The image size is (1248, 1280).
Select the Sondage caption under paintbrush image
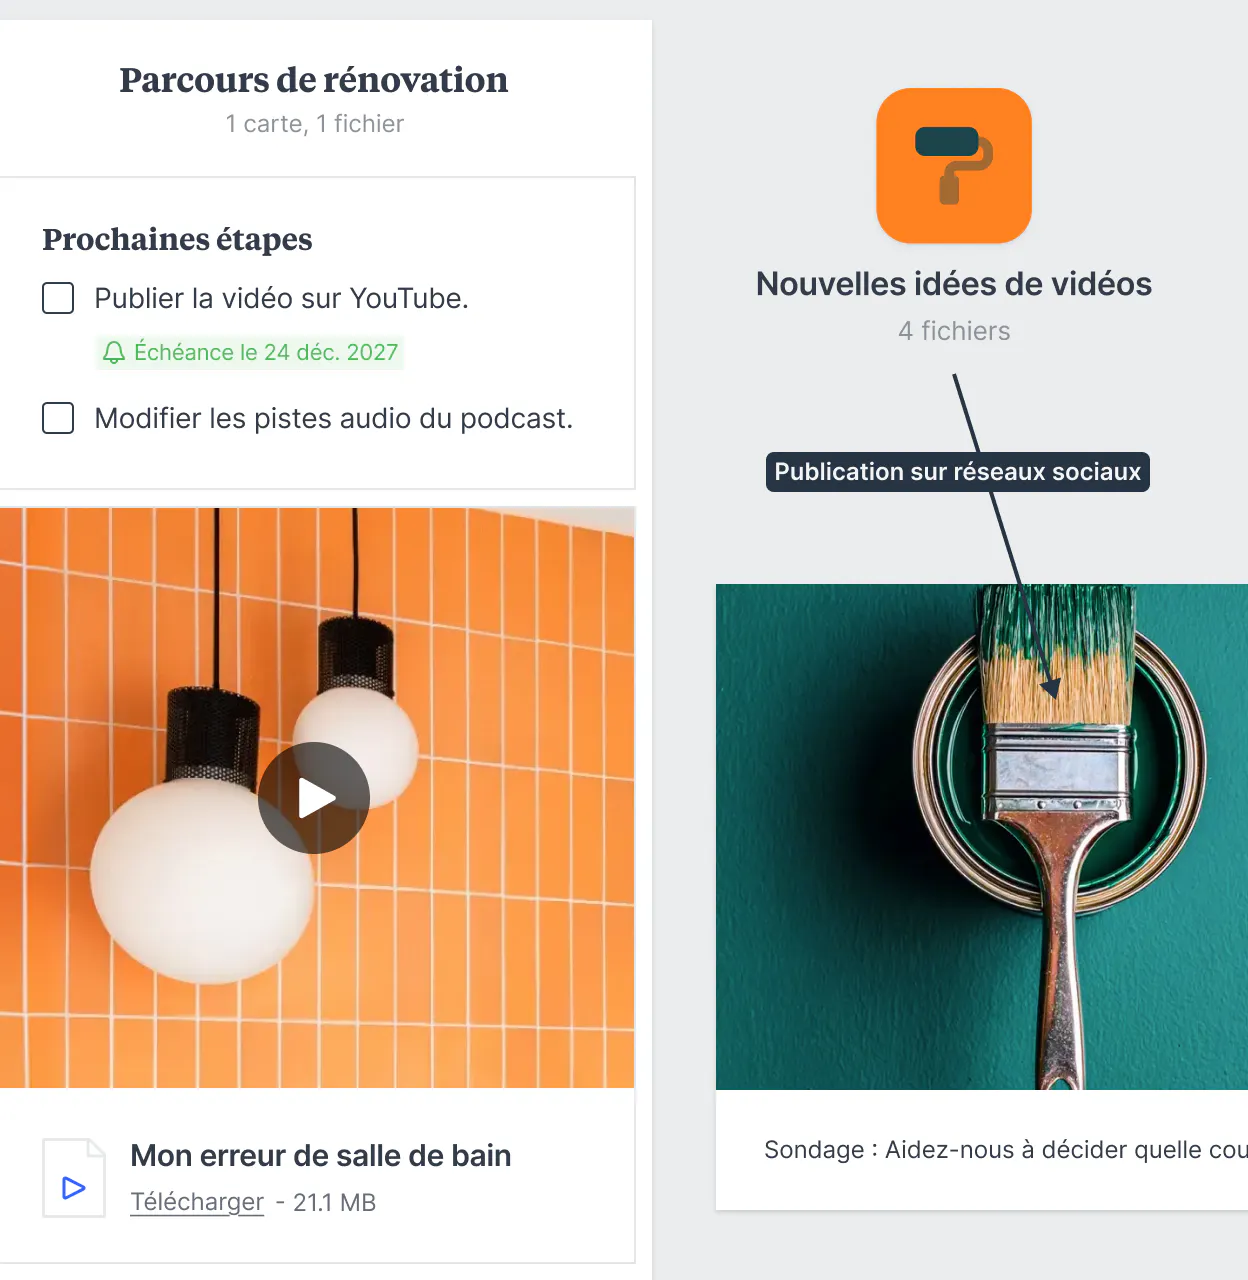(1006, 1150)
